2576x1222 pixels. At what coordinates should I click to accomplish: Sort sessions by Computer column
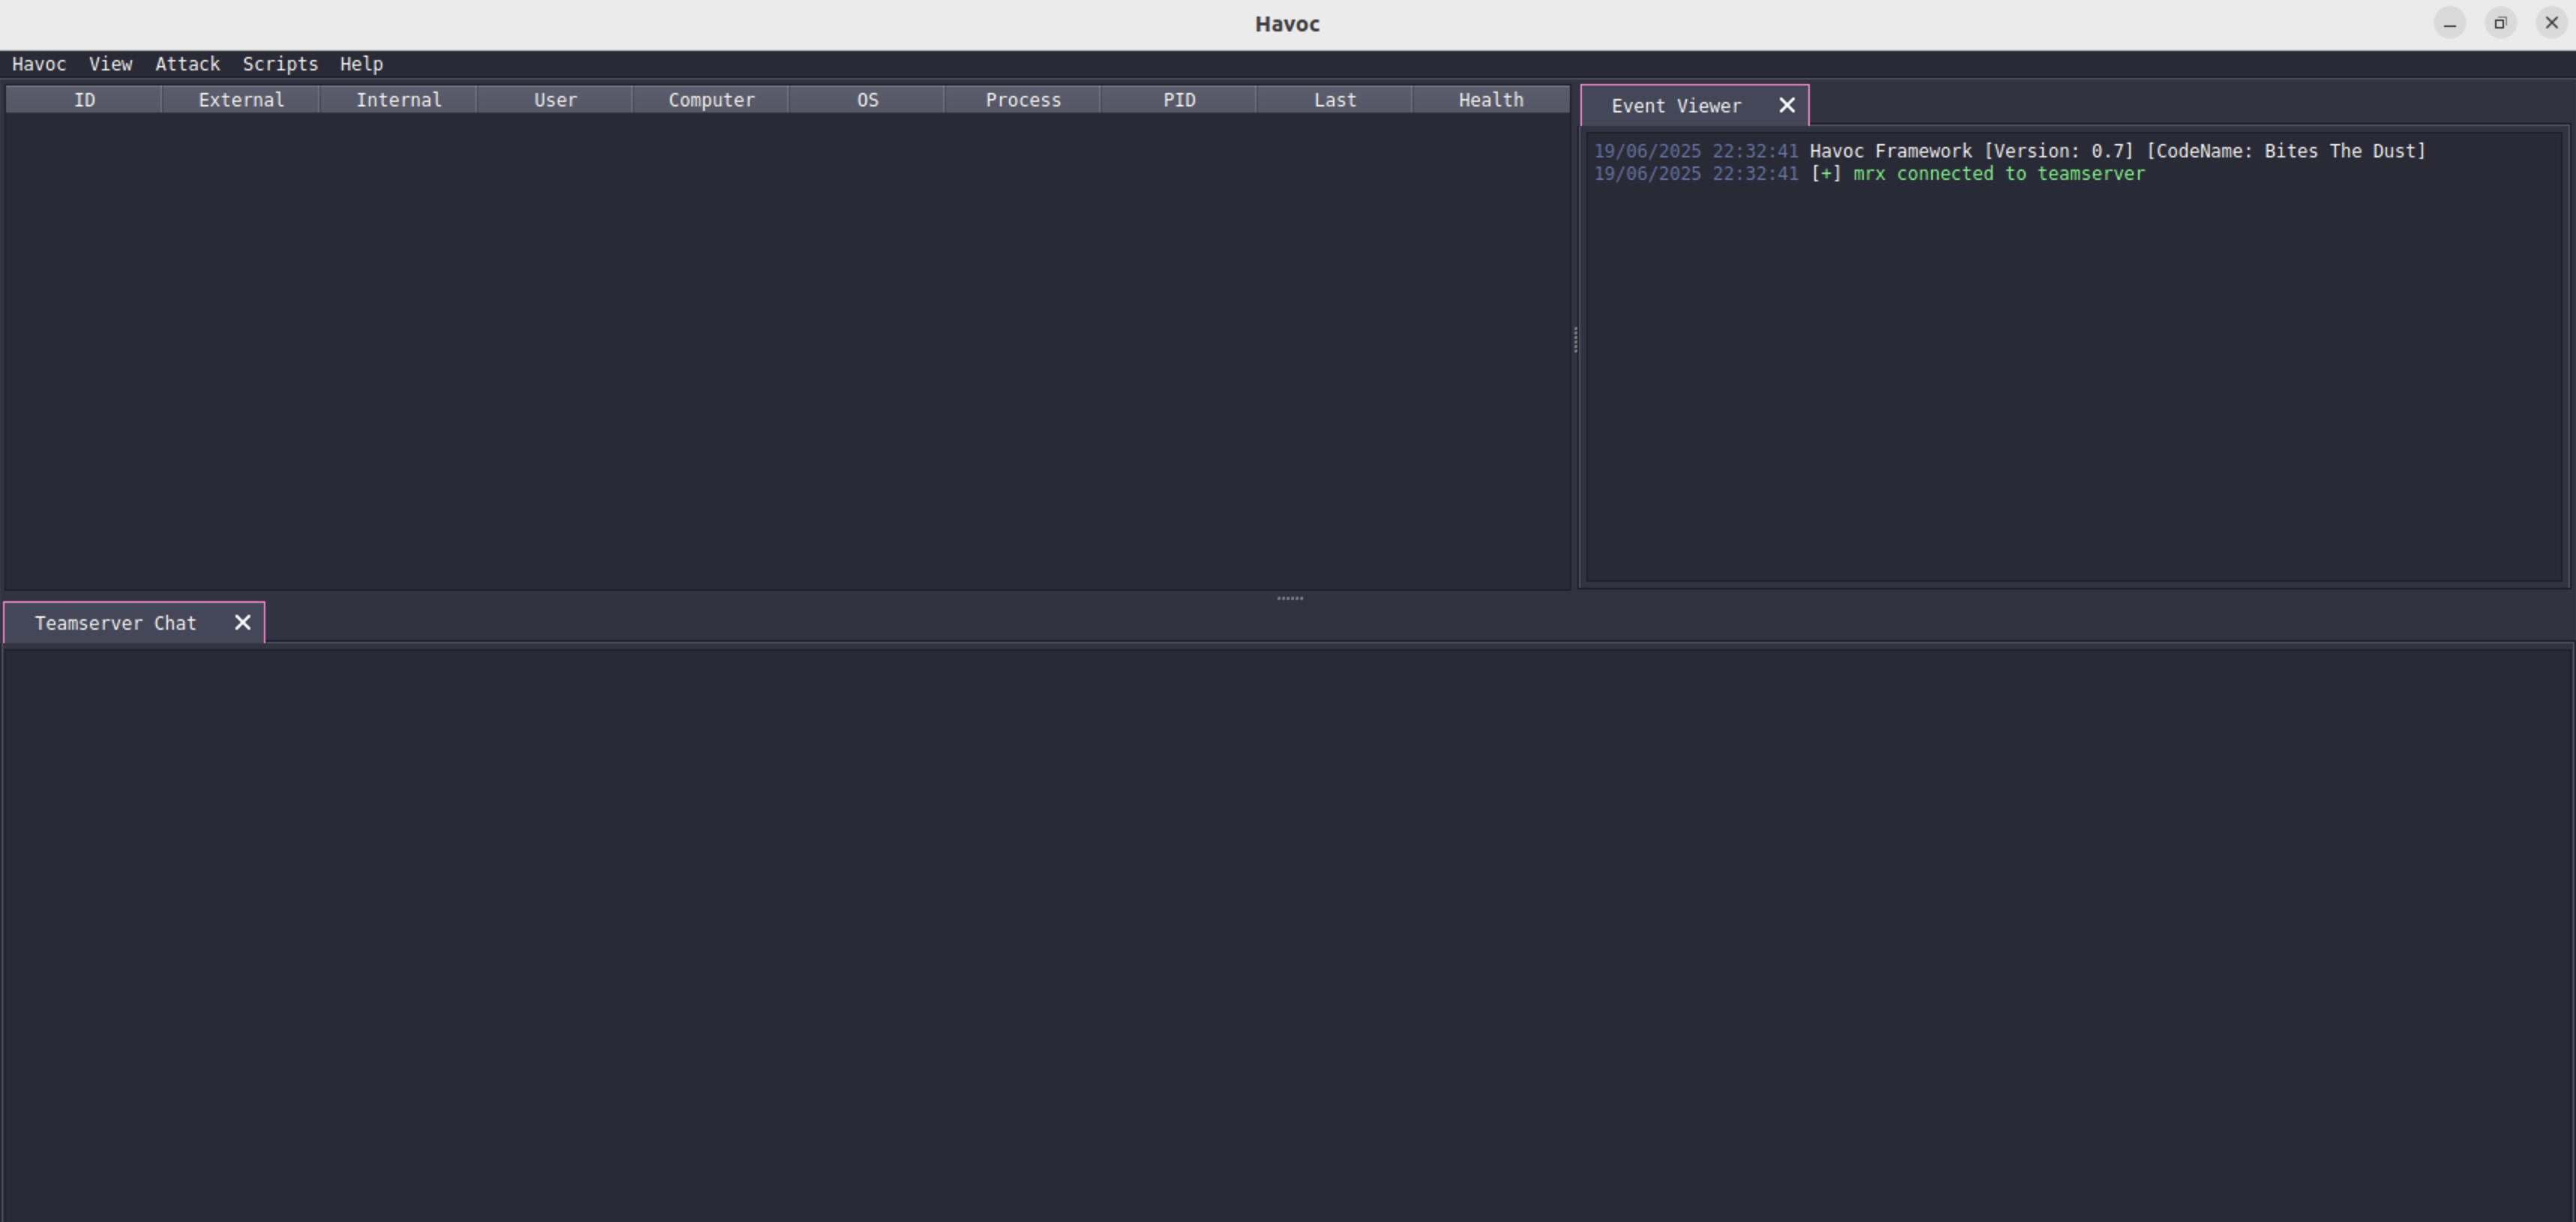click(711, 100)
